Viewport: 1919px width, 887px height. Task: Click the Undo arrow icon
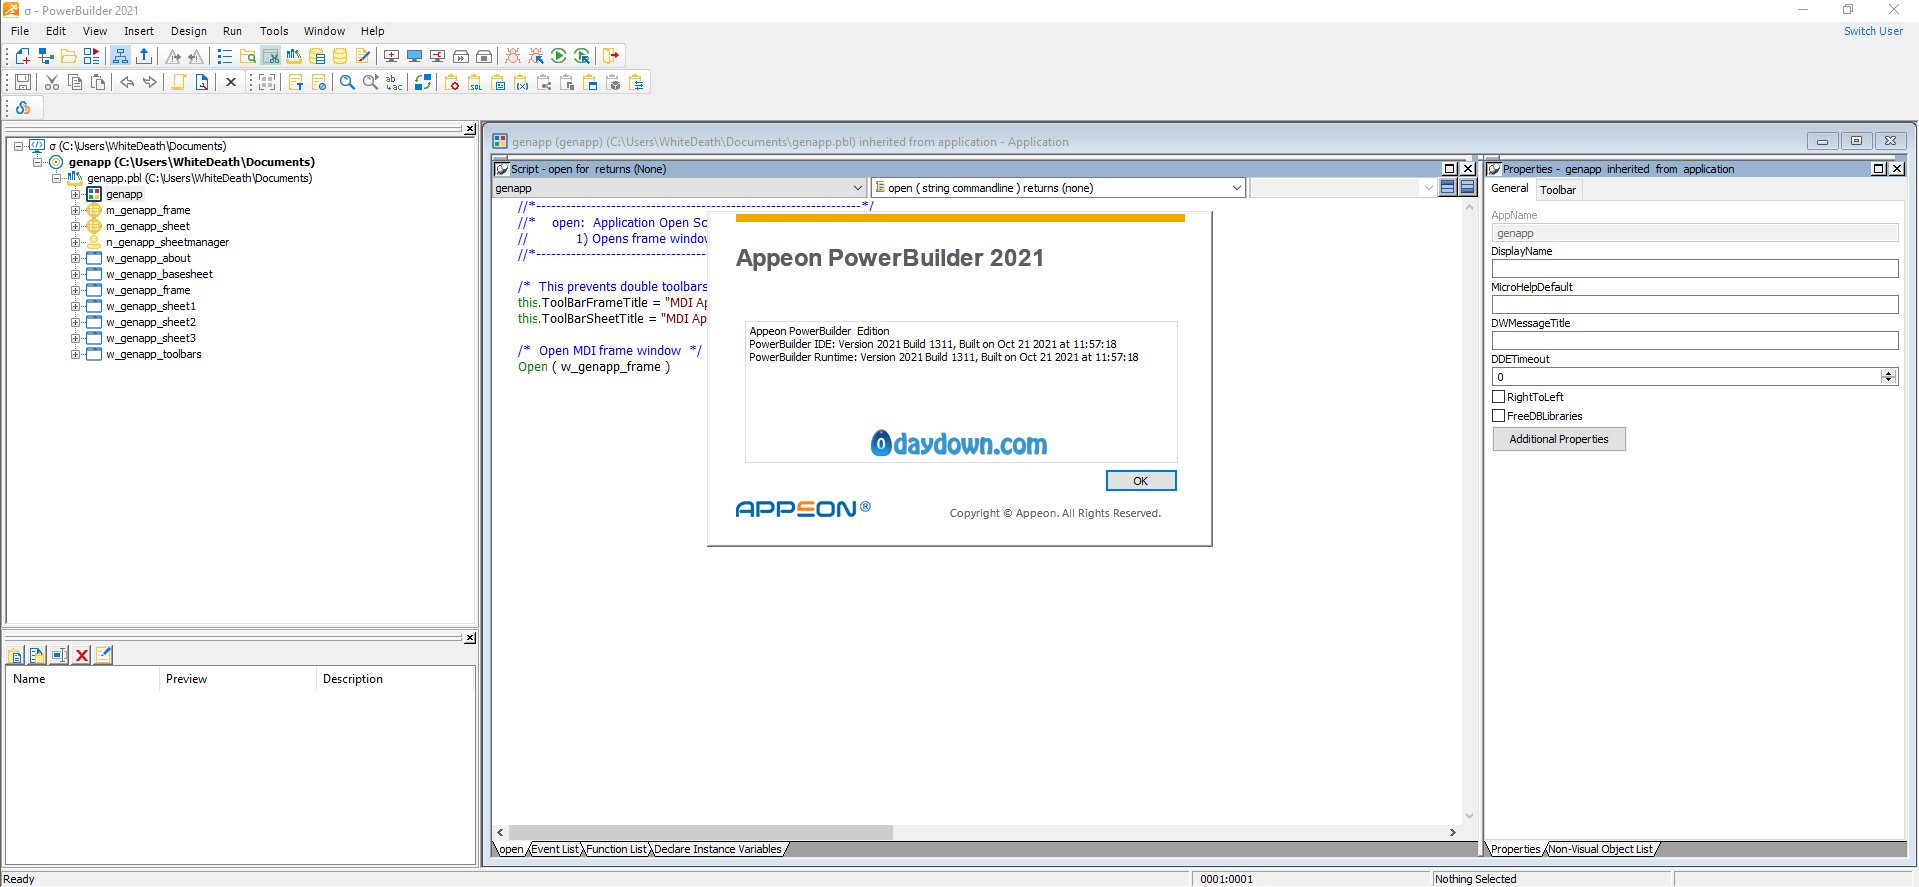pos(127,82)
